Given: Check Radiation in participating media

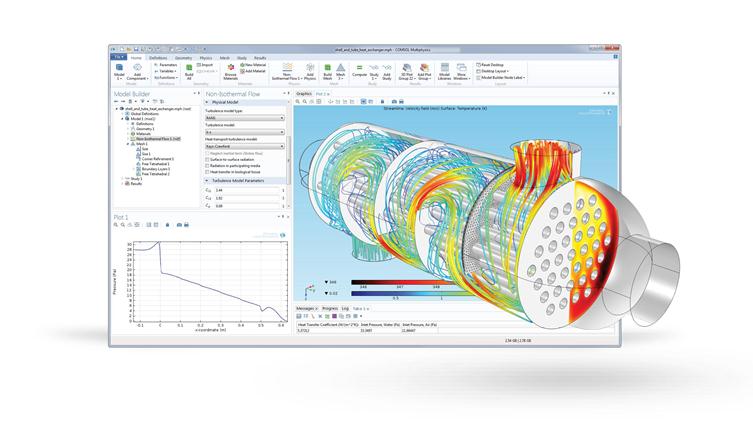Looking at the screenshot, I should pyautogui.click(x=205, y=165).
